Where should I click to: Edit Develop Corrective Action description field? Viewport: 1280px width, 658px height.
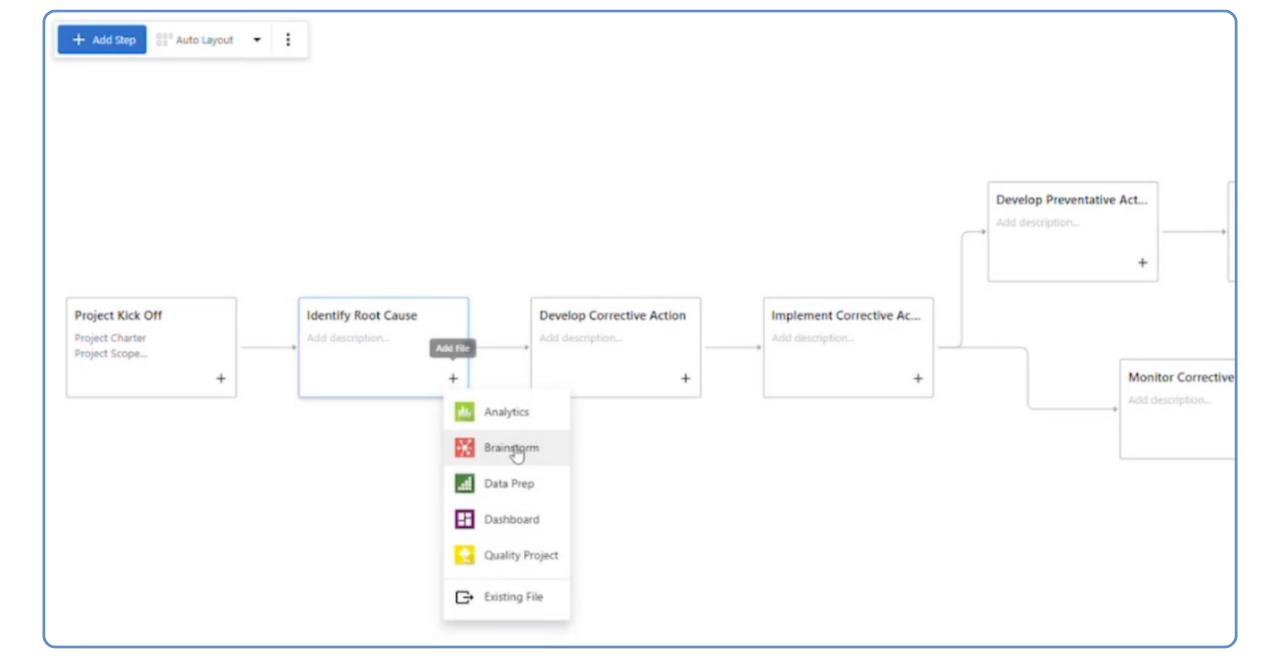click(581, 338)
